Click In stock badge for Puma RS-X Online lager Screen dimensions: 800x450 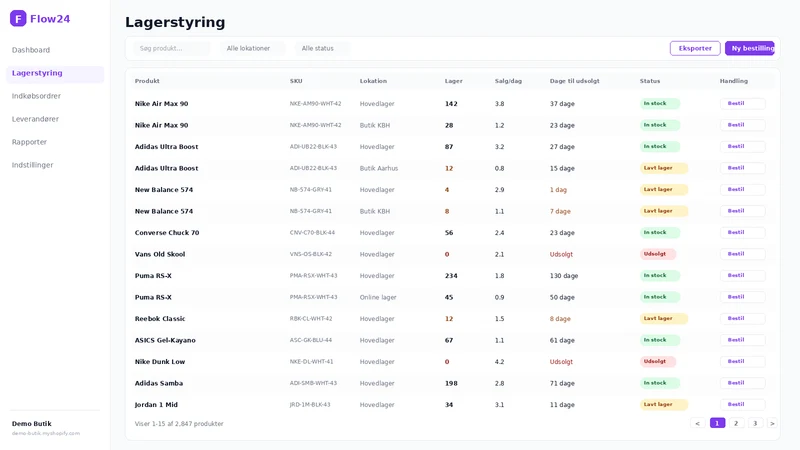click(x=660, y=297)
